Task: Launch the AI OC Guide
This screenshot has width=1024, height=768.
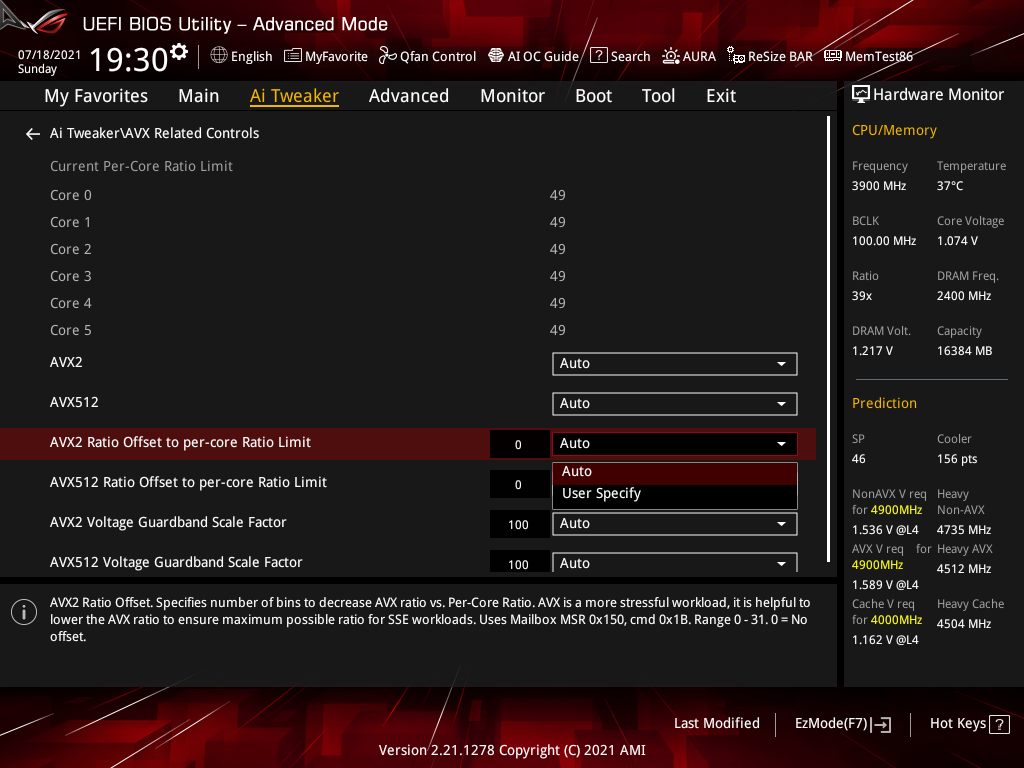Action: click(533, 56)
